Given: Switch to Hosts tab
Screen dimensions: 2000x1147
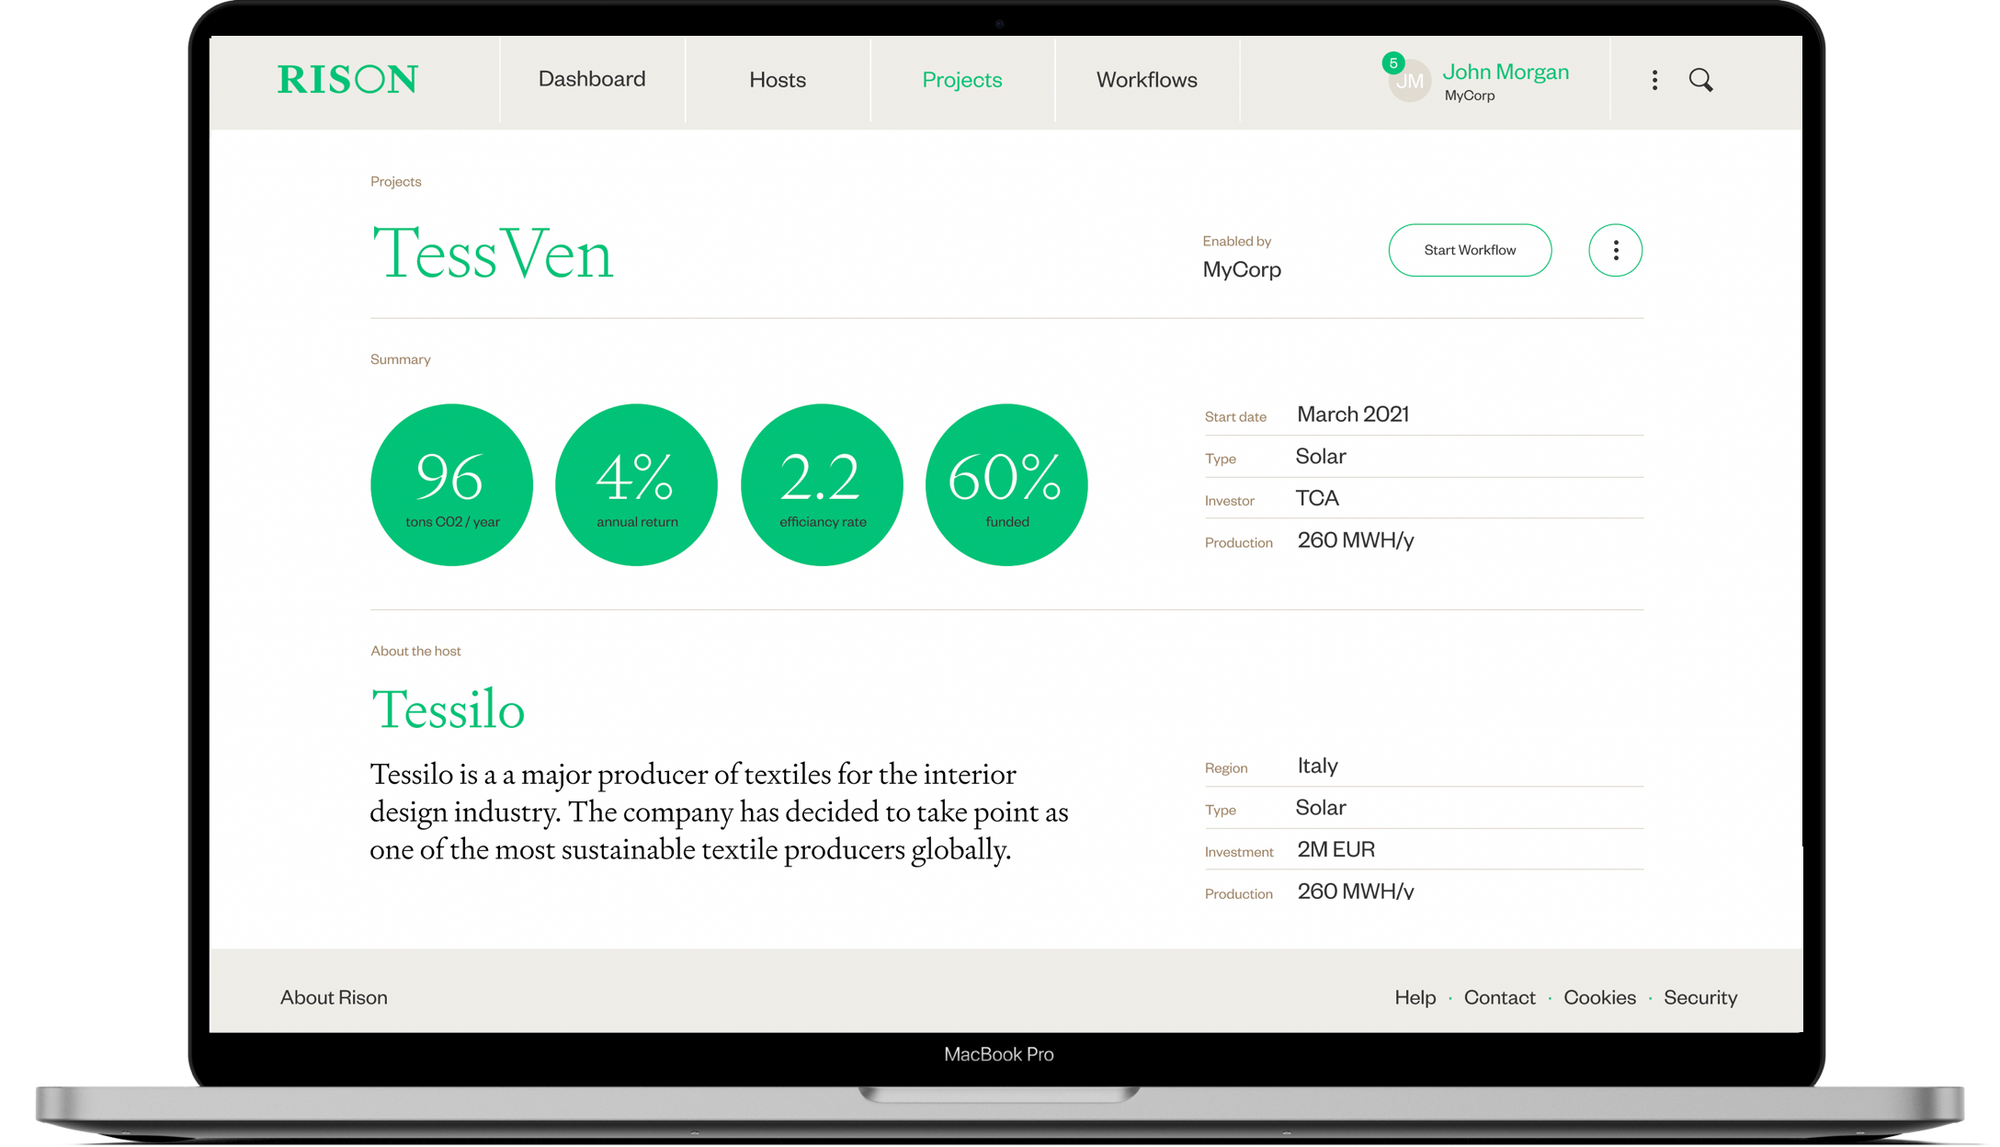Looking at the screenshot, I should click(777, 80).
